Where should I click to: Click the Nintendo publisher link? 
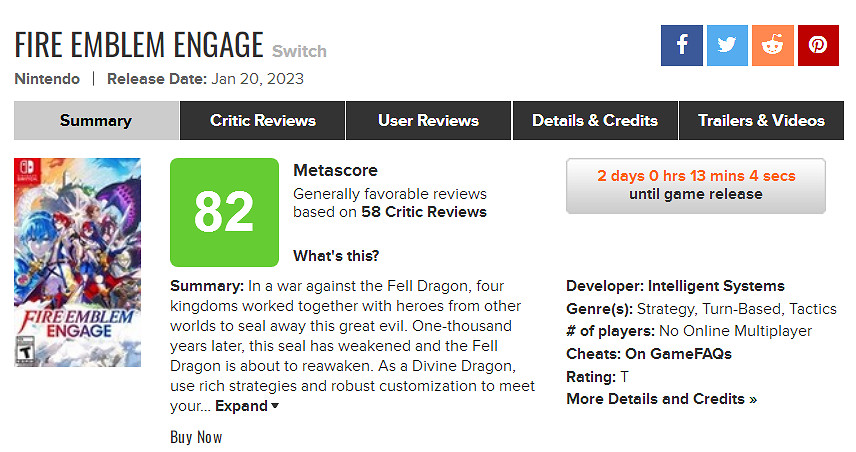(x=46, y=78)
